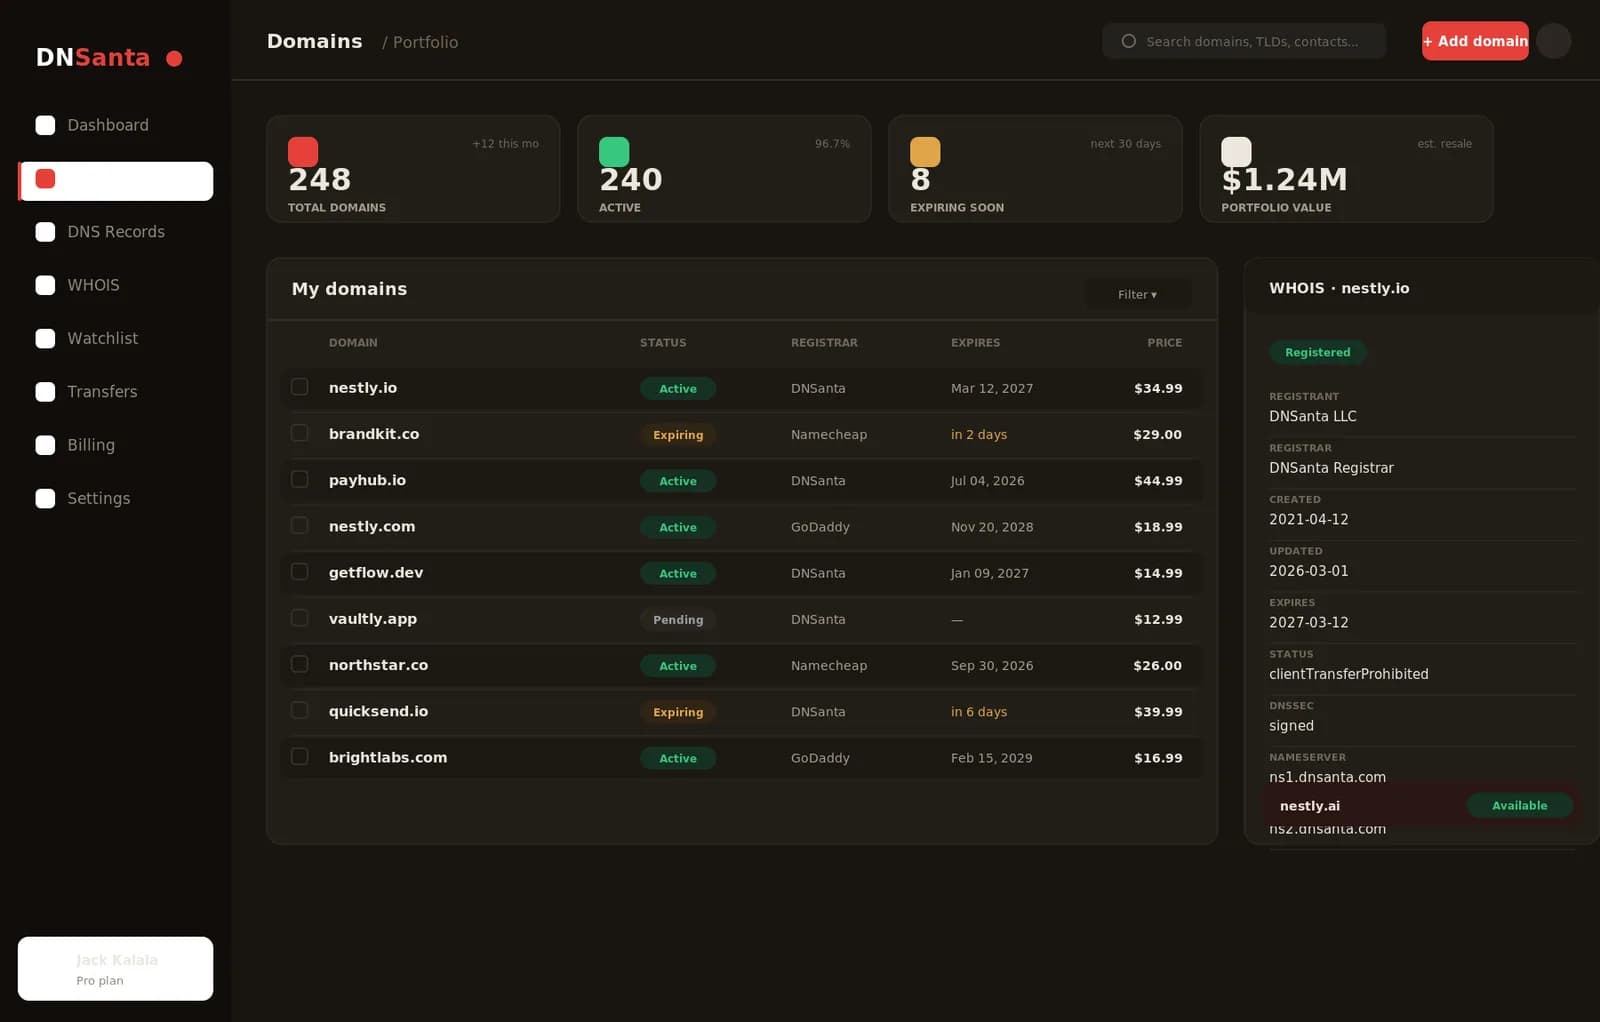This screenshot has height=1022, width=1600.
Task: Sort by the STATUS column header
Action: pos(663,343)
